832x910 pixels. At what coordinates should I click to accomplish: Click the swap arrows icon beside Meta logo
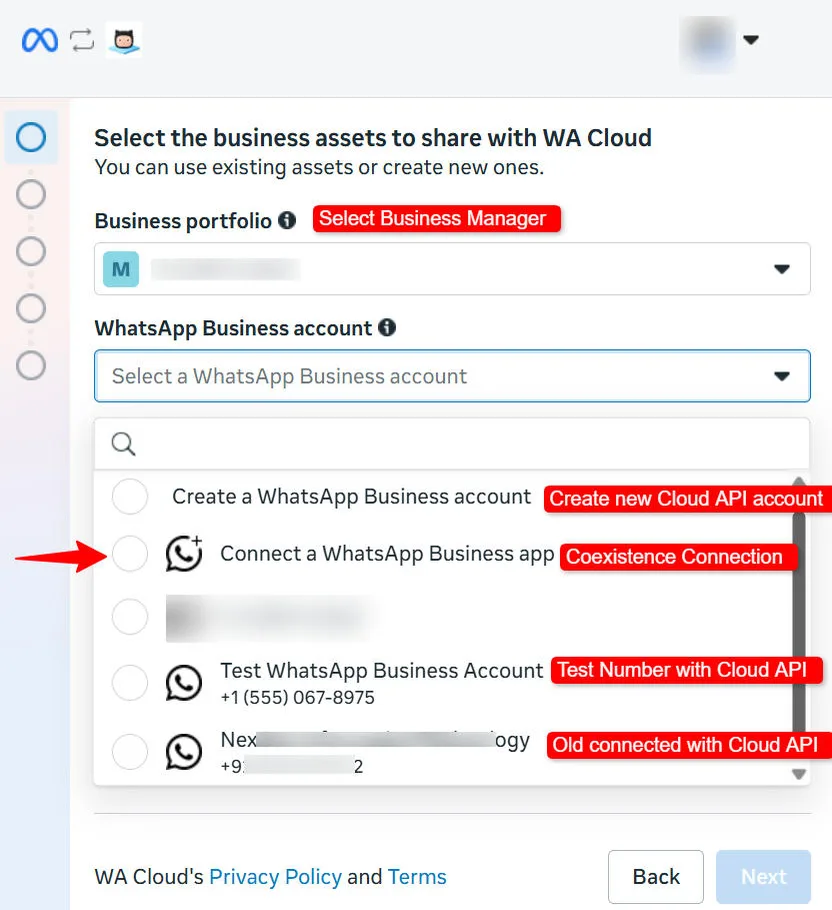click(82, 40)
